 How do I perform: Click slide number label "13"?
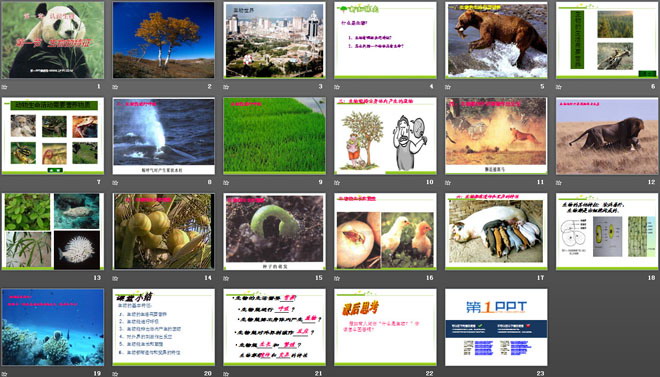click(x=97, y=278)
